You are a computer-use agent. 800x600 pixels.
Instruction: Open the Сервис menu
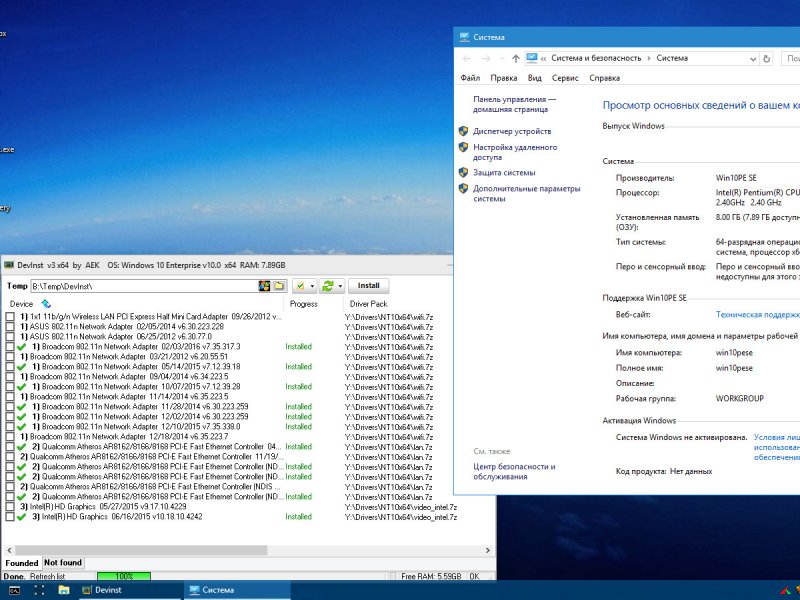(565, 78)
